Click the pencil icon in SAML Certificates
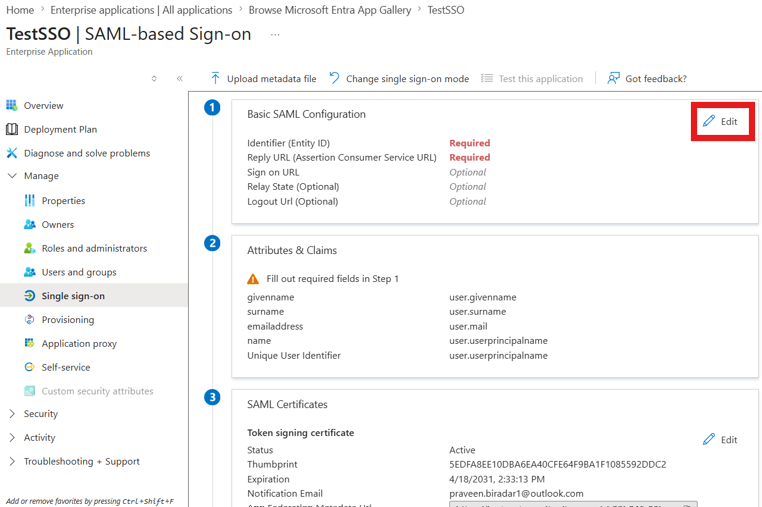The width and height of the screenshot is (762, 507). [x=709, y=439]
